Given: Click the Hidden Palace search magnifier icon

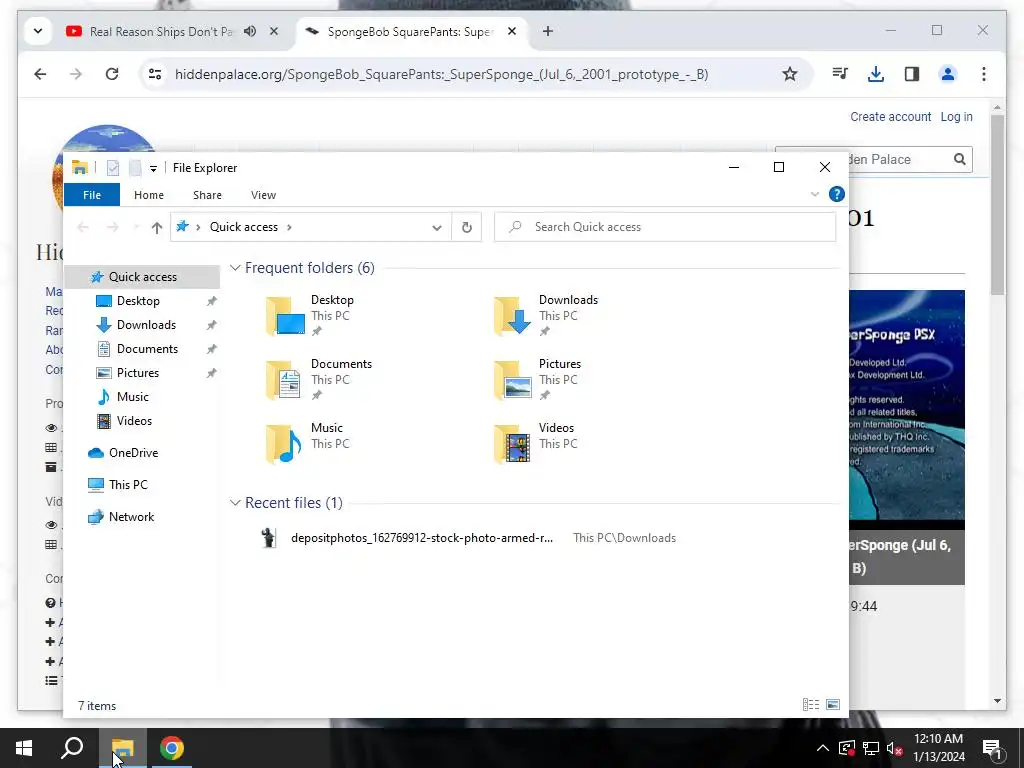Looking at the screenshot, I should (x=959, y=159).
